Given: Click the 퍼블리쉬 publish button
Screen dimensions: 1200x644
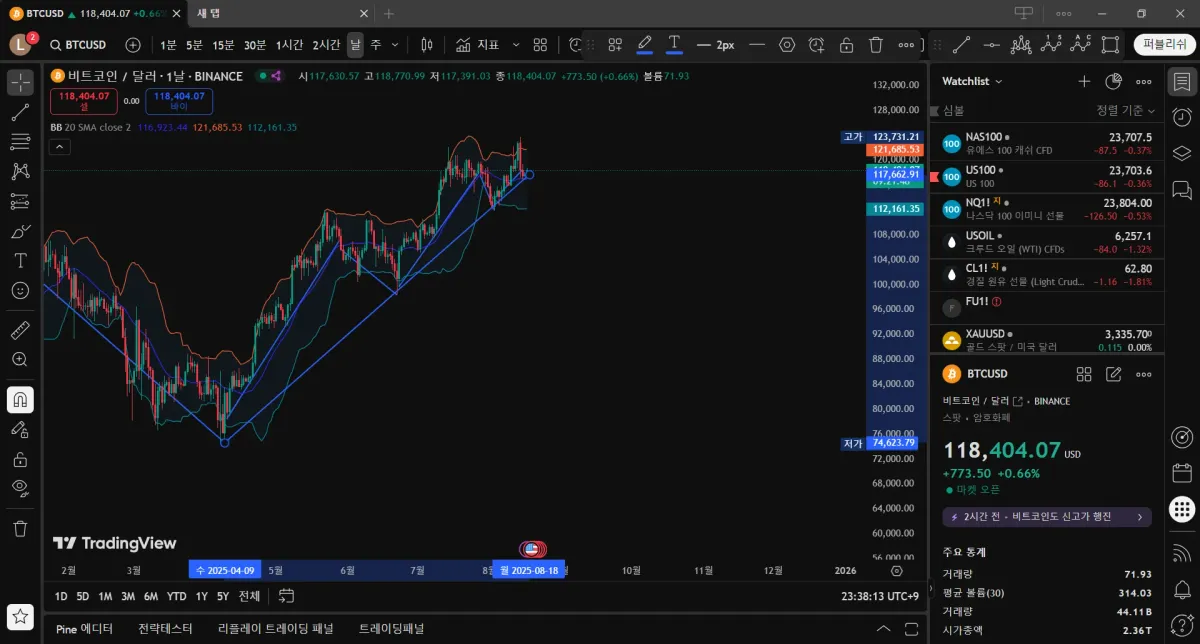Looking at the screenshot, I should [1162, 45].
